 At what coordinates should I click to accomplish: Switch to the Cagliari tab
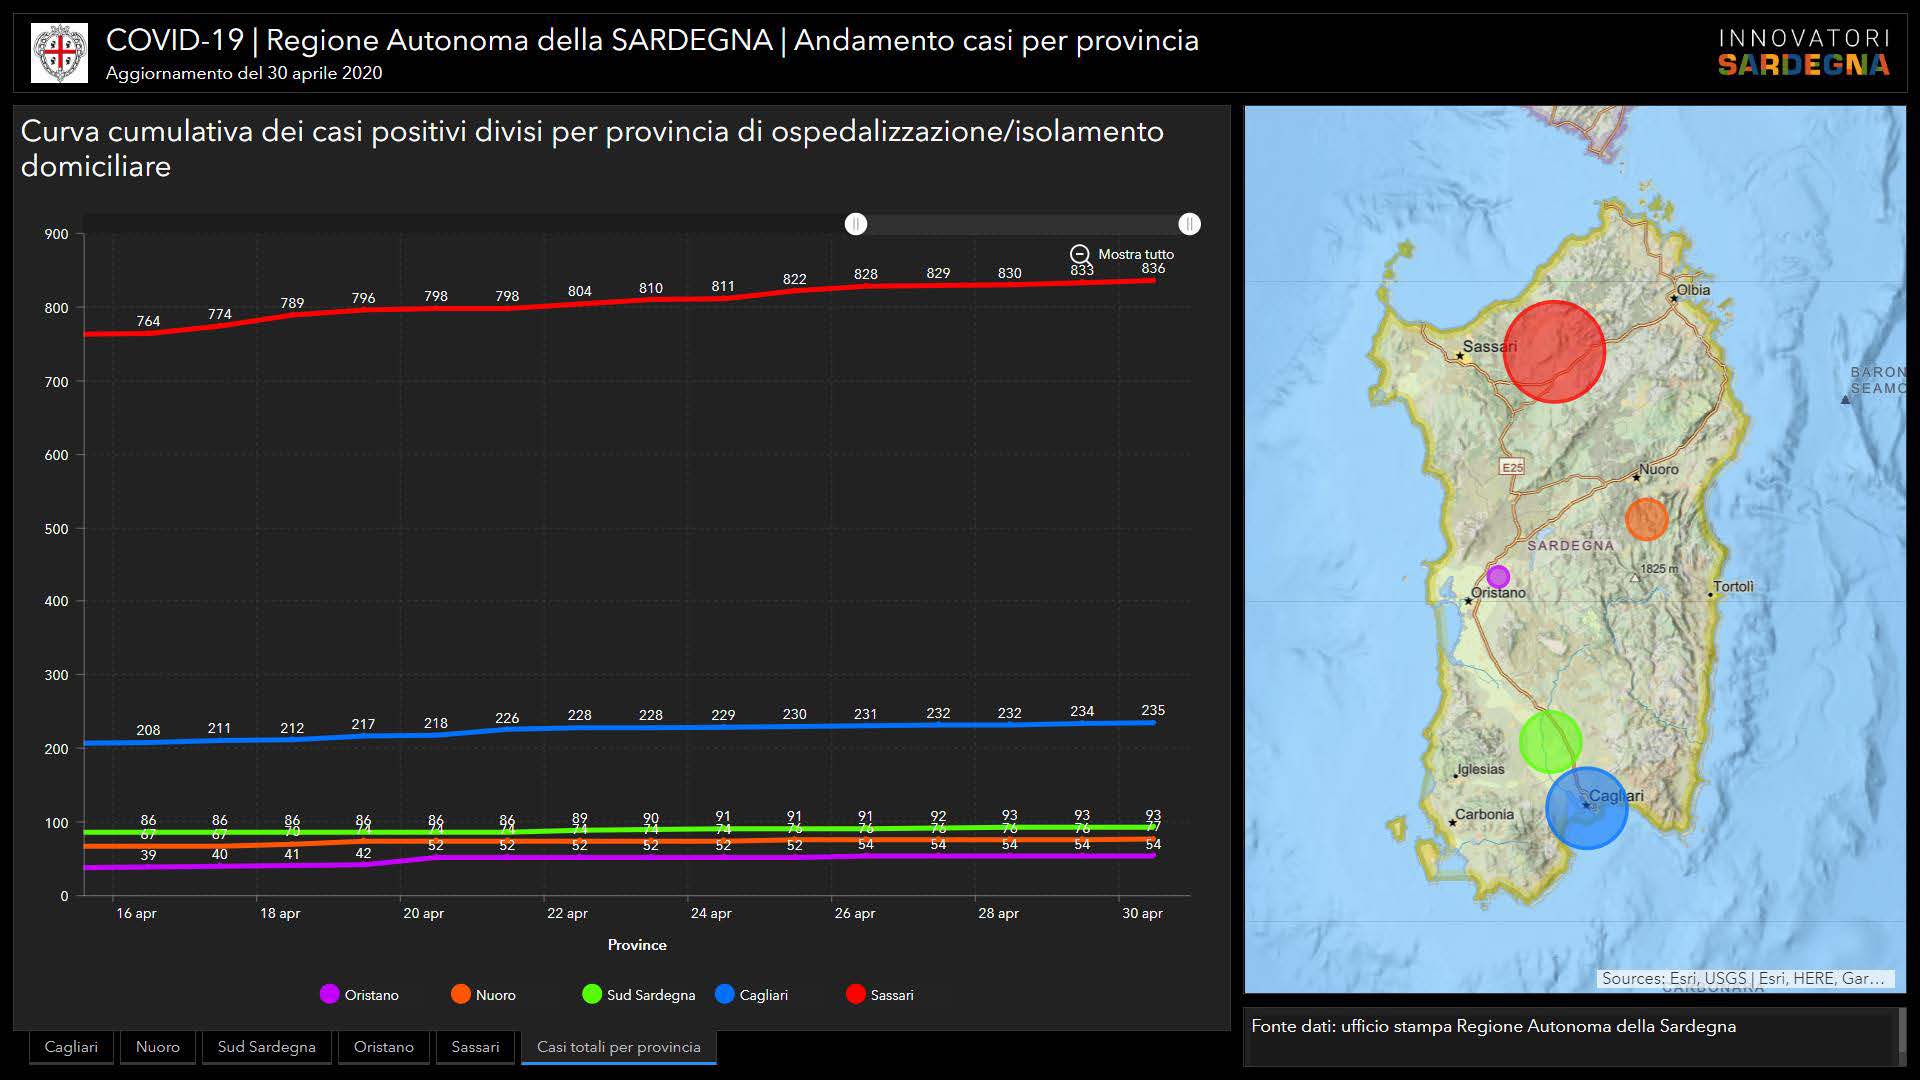click(71, 1047)
